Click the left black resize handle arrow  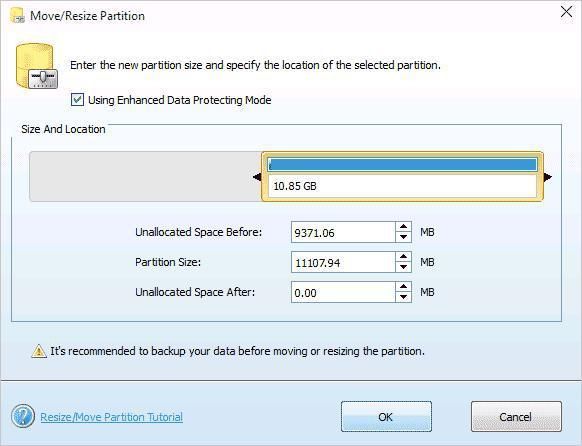pos(257,177)
